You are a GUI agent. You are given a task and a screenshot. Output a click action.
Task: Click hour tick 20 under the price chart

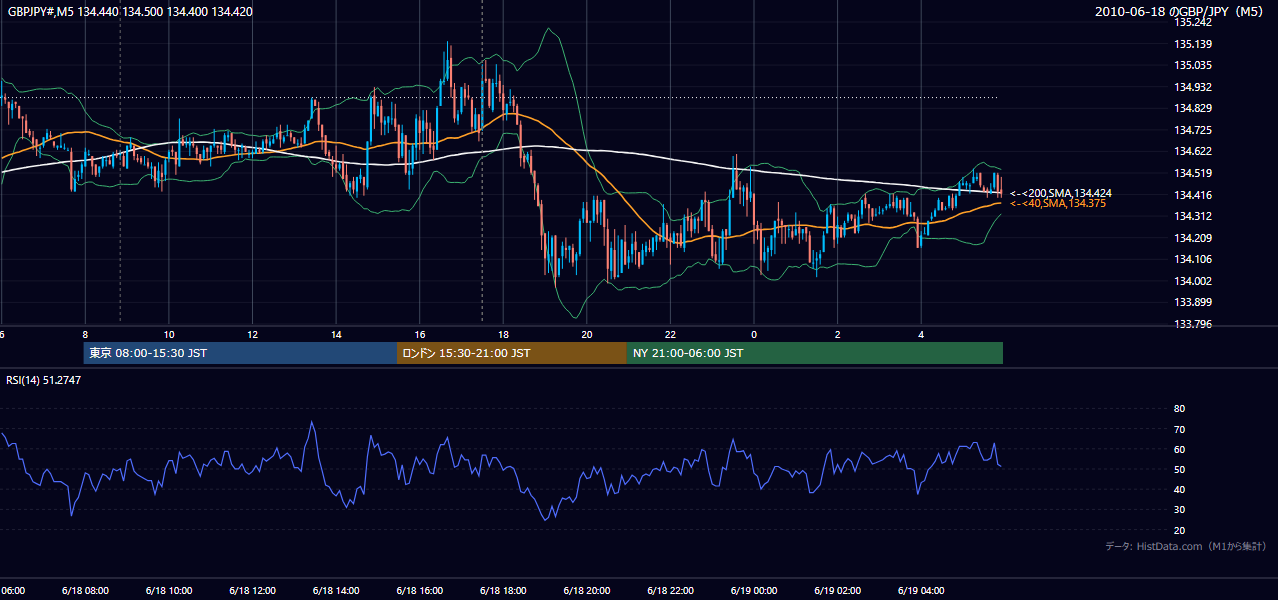click(587, 334)
